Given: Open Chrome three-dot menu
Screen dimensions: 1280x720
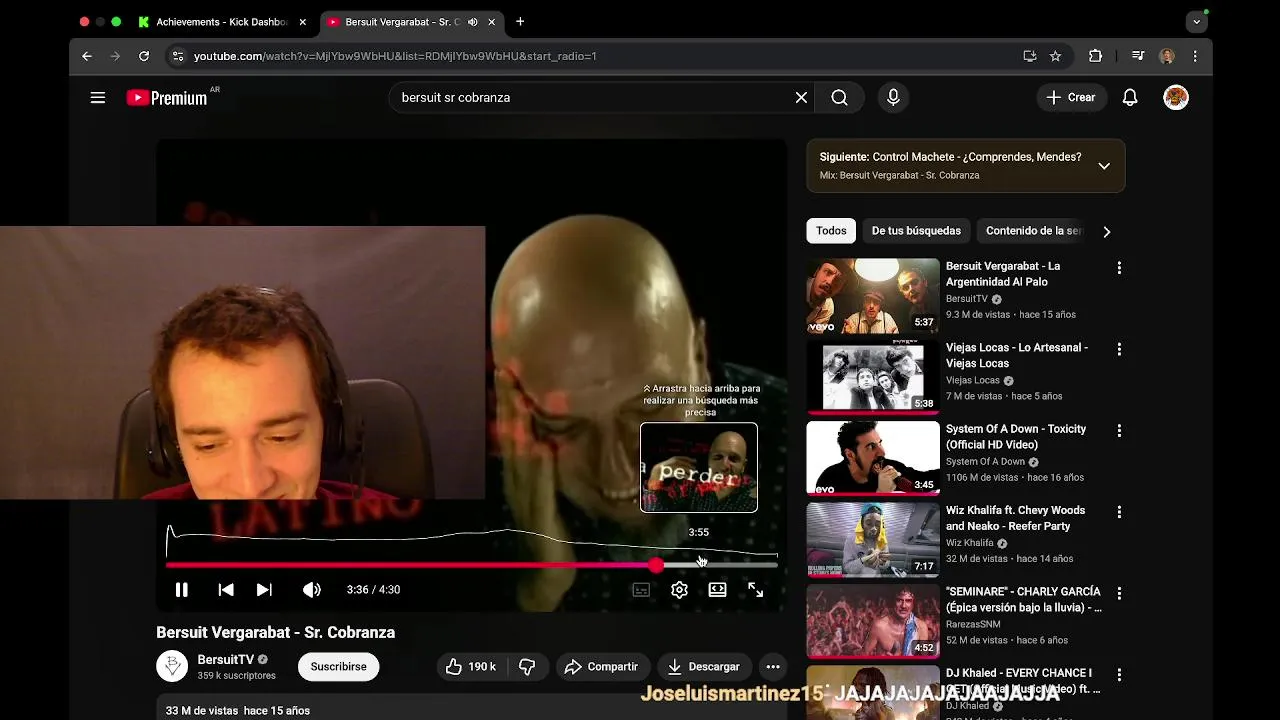Looking at the screenshot, I should coord(1195,56).
